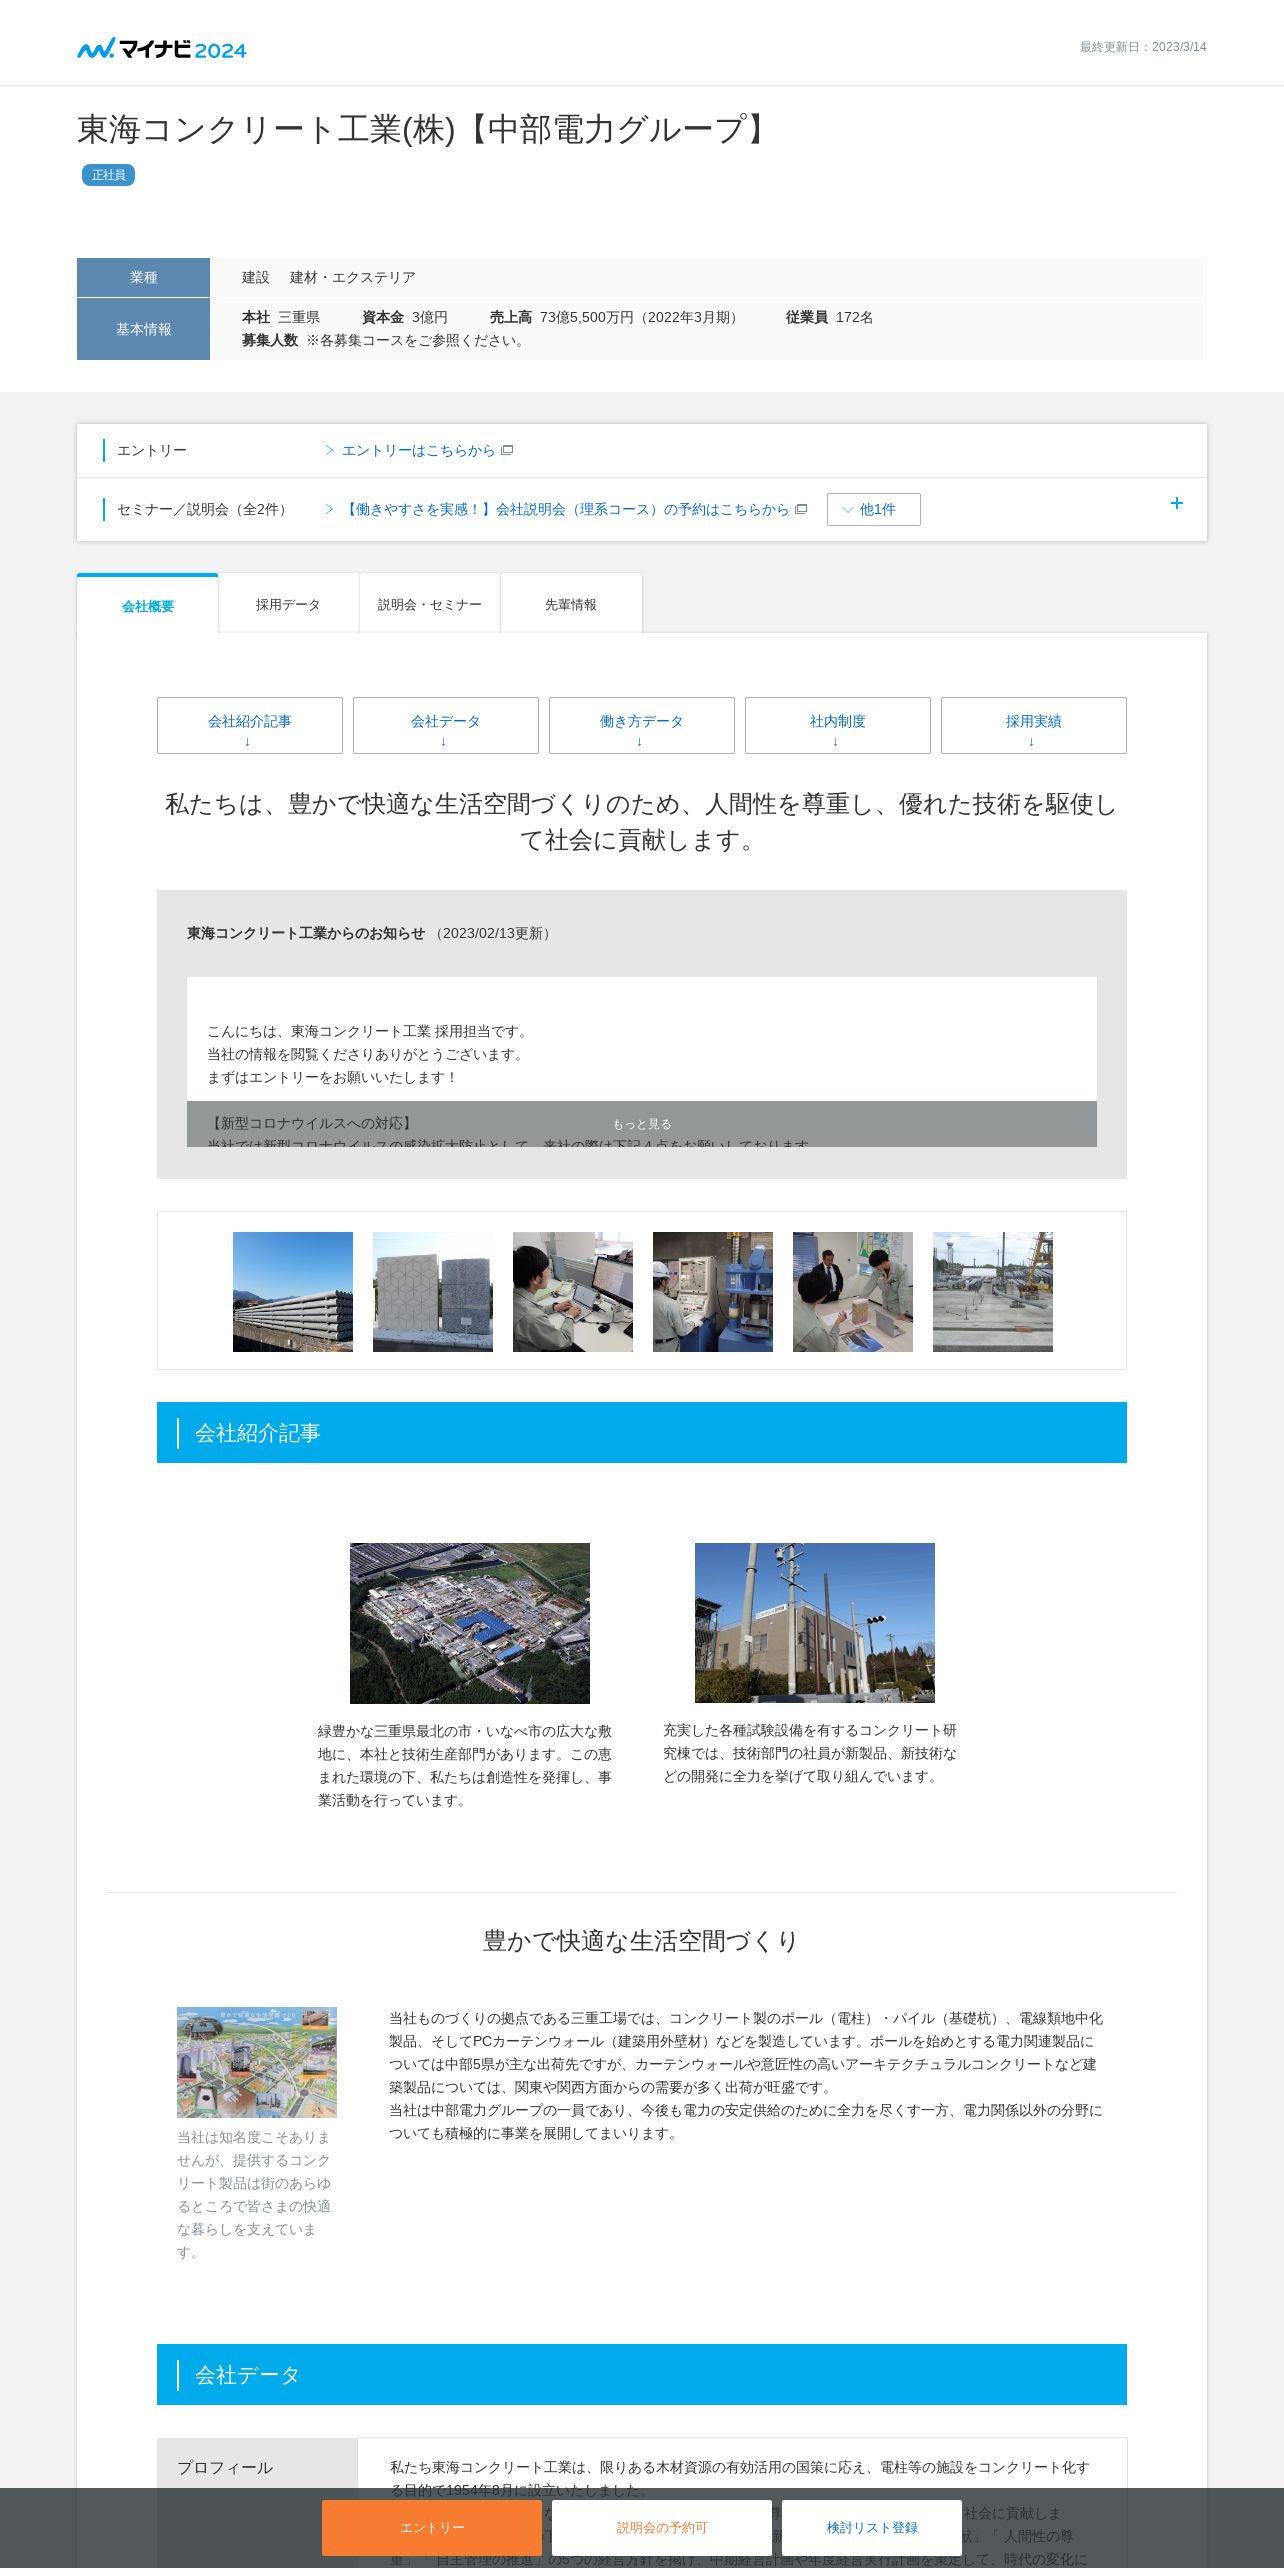Click the concrete research building photo
The width and height of the screenshot is (1284, 2568).
point(815,1623)
